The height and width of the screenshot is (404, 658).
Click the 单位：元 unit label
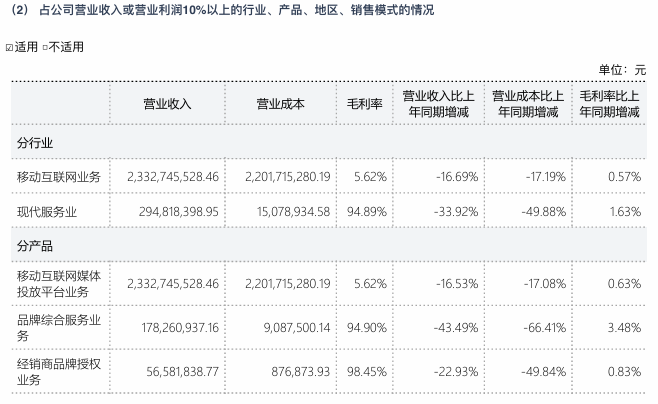[621, 69]
